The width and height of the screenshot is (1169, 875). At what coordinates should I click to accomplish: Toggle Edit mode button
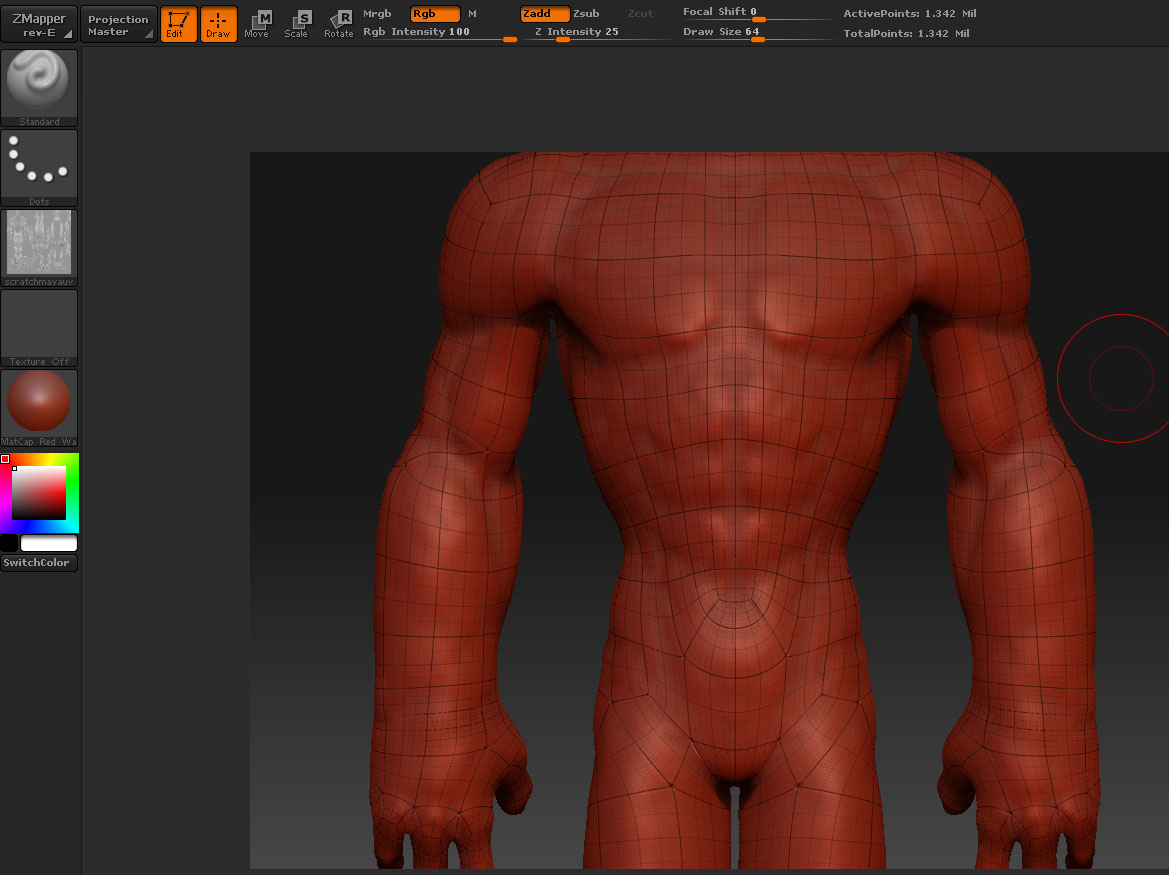pyautogui.click(x=178, y=25)
